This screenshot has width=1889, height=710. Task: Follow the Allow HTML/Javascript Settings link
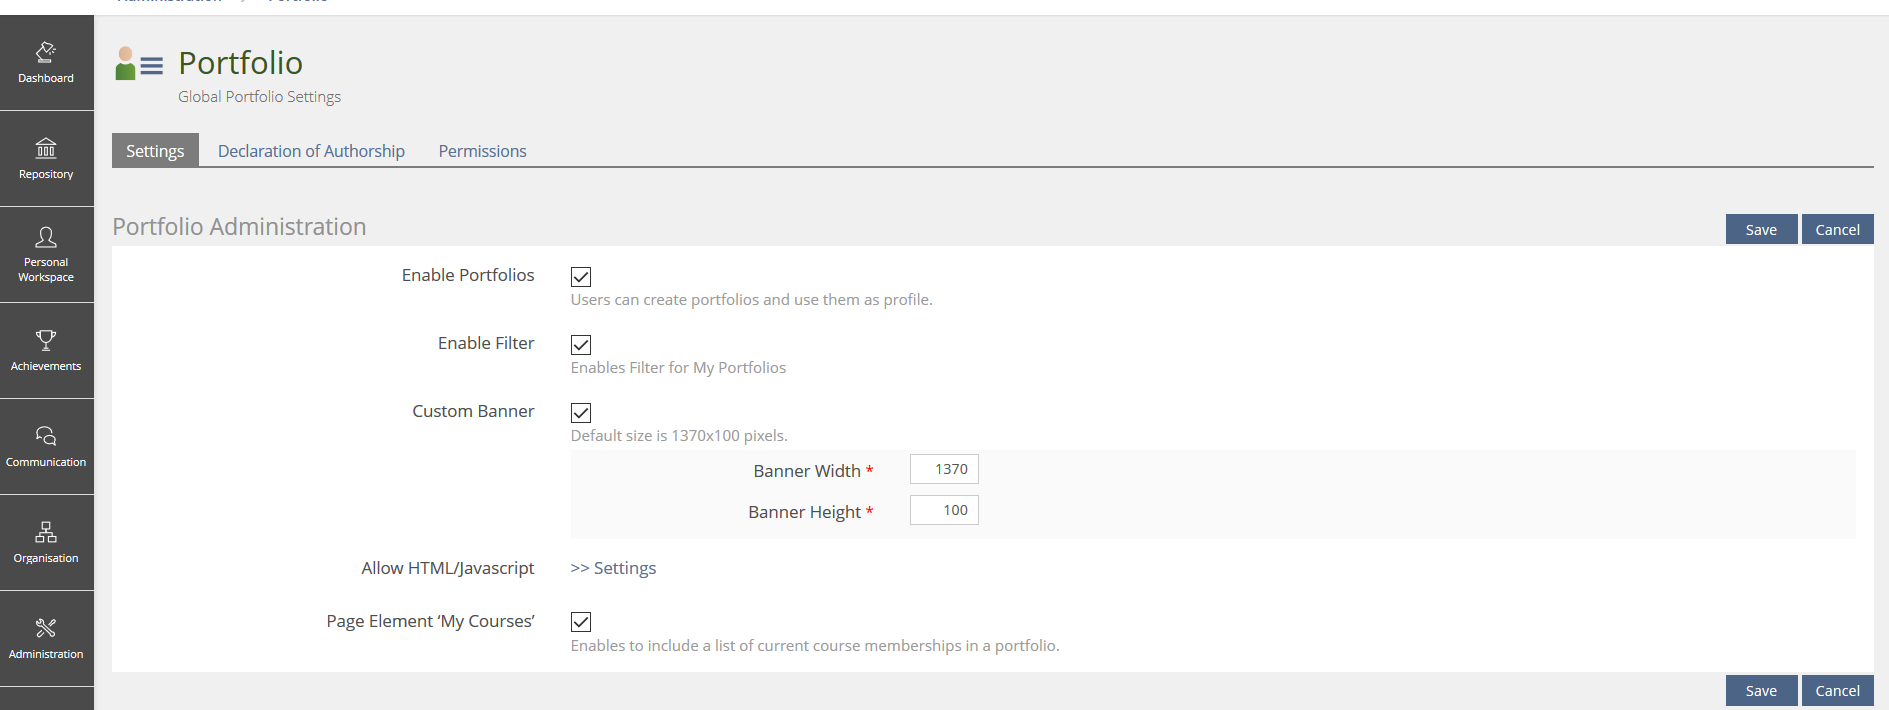(x=613, y=568)
